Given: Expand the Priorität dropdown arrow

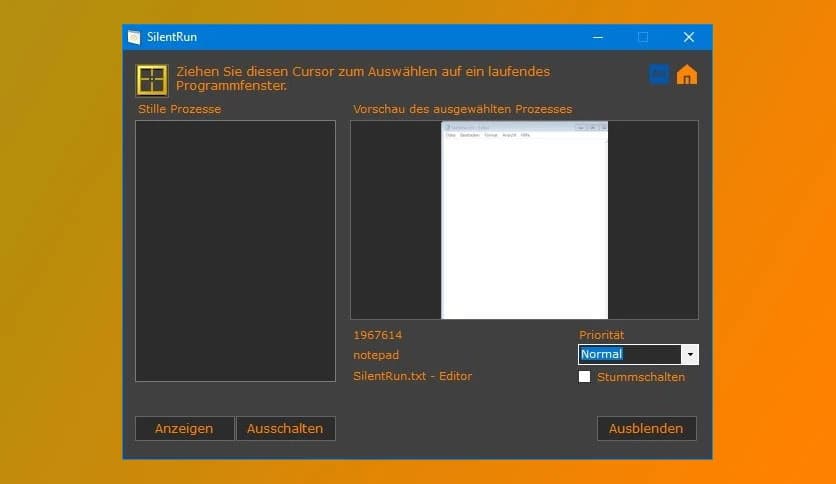Looking at the screenshot, I should pyautogui.click(x=690, y=354).
